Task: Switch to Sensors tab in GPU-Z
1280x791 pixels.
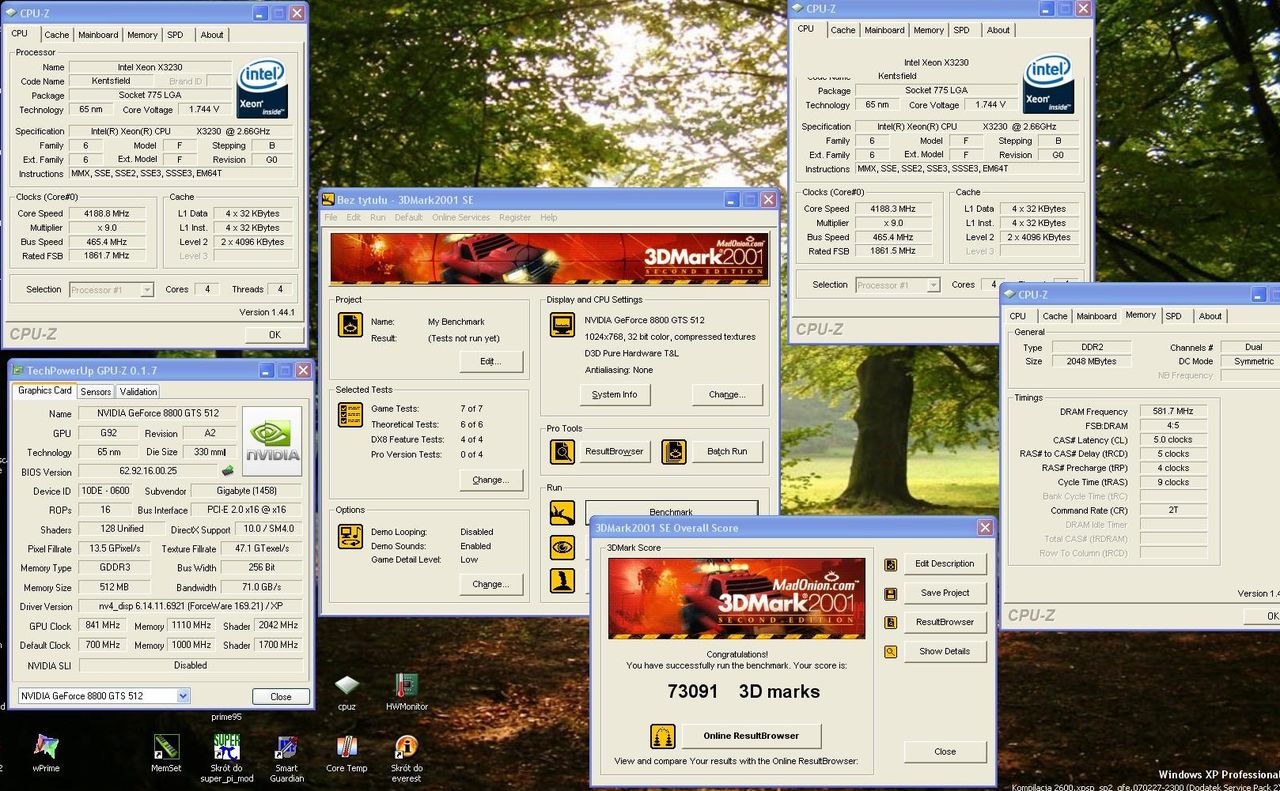Action: pyautogui.click(x=96, y=392)
